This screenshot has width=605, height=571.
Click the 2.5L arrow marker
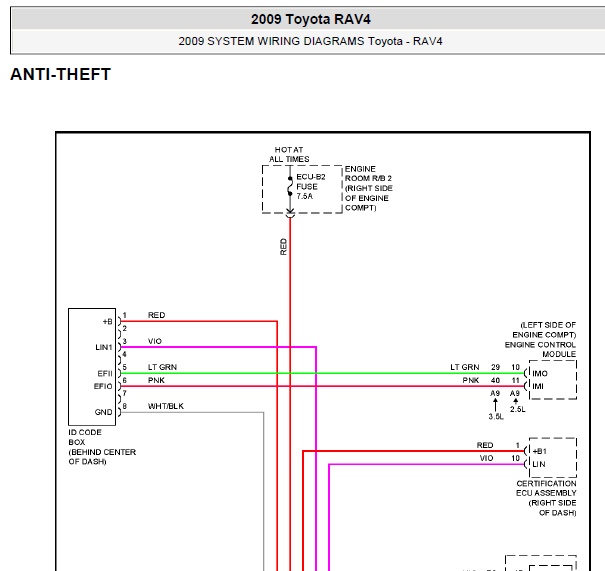[x=517, y=405]
